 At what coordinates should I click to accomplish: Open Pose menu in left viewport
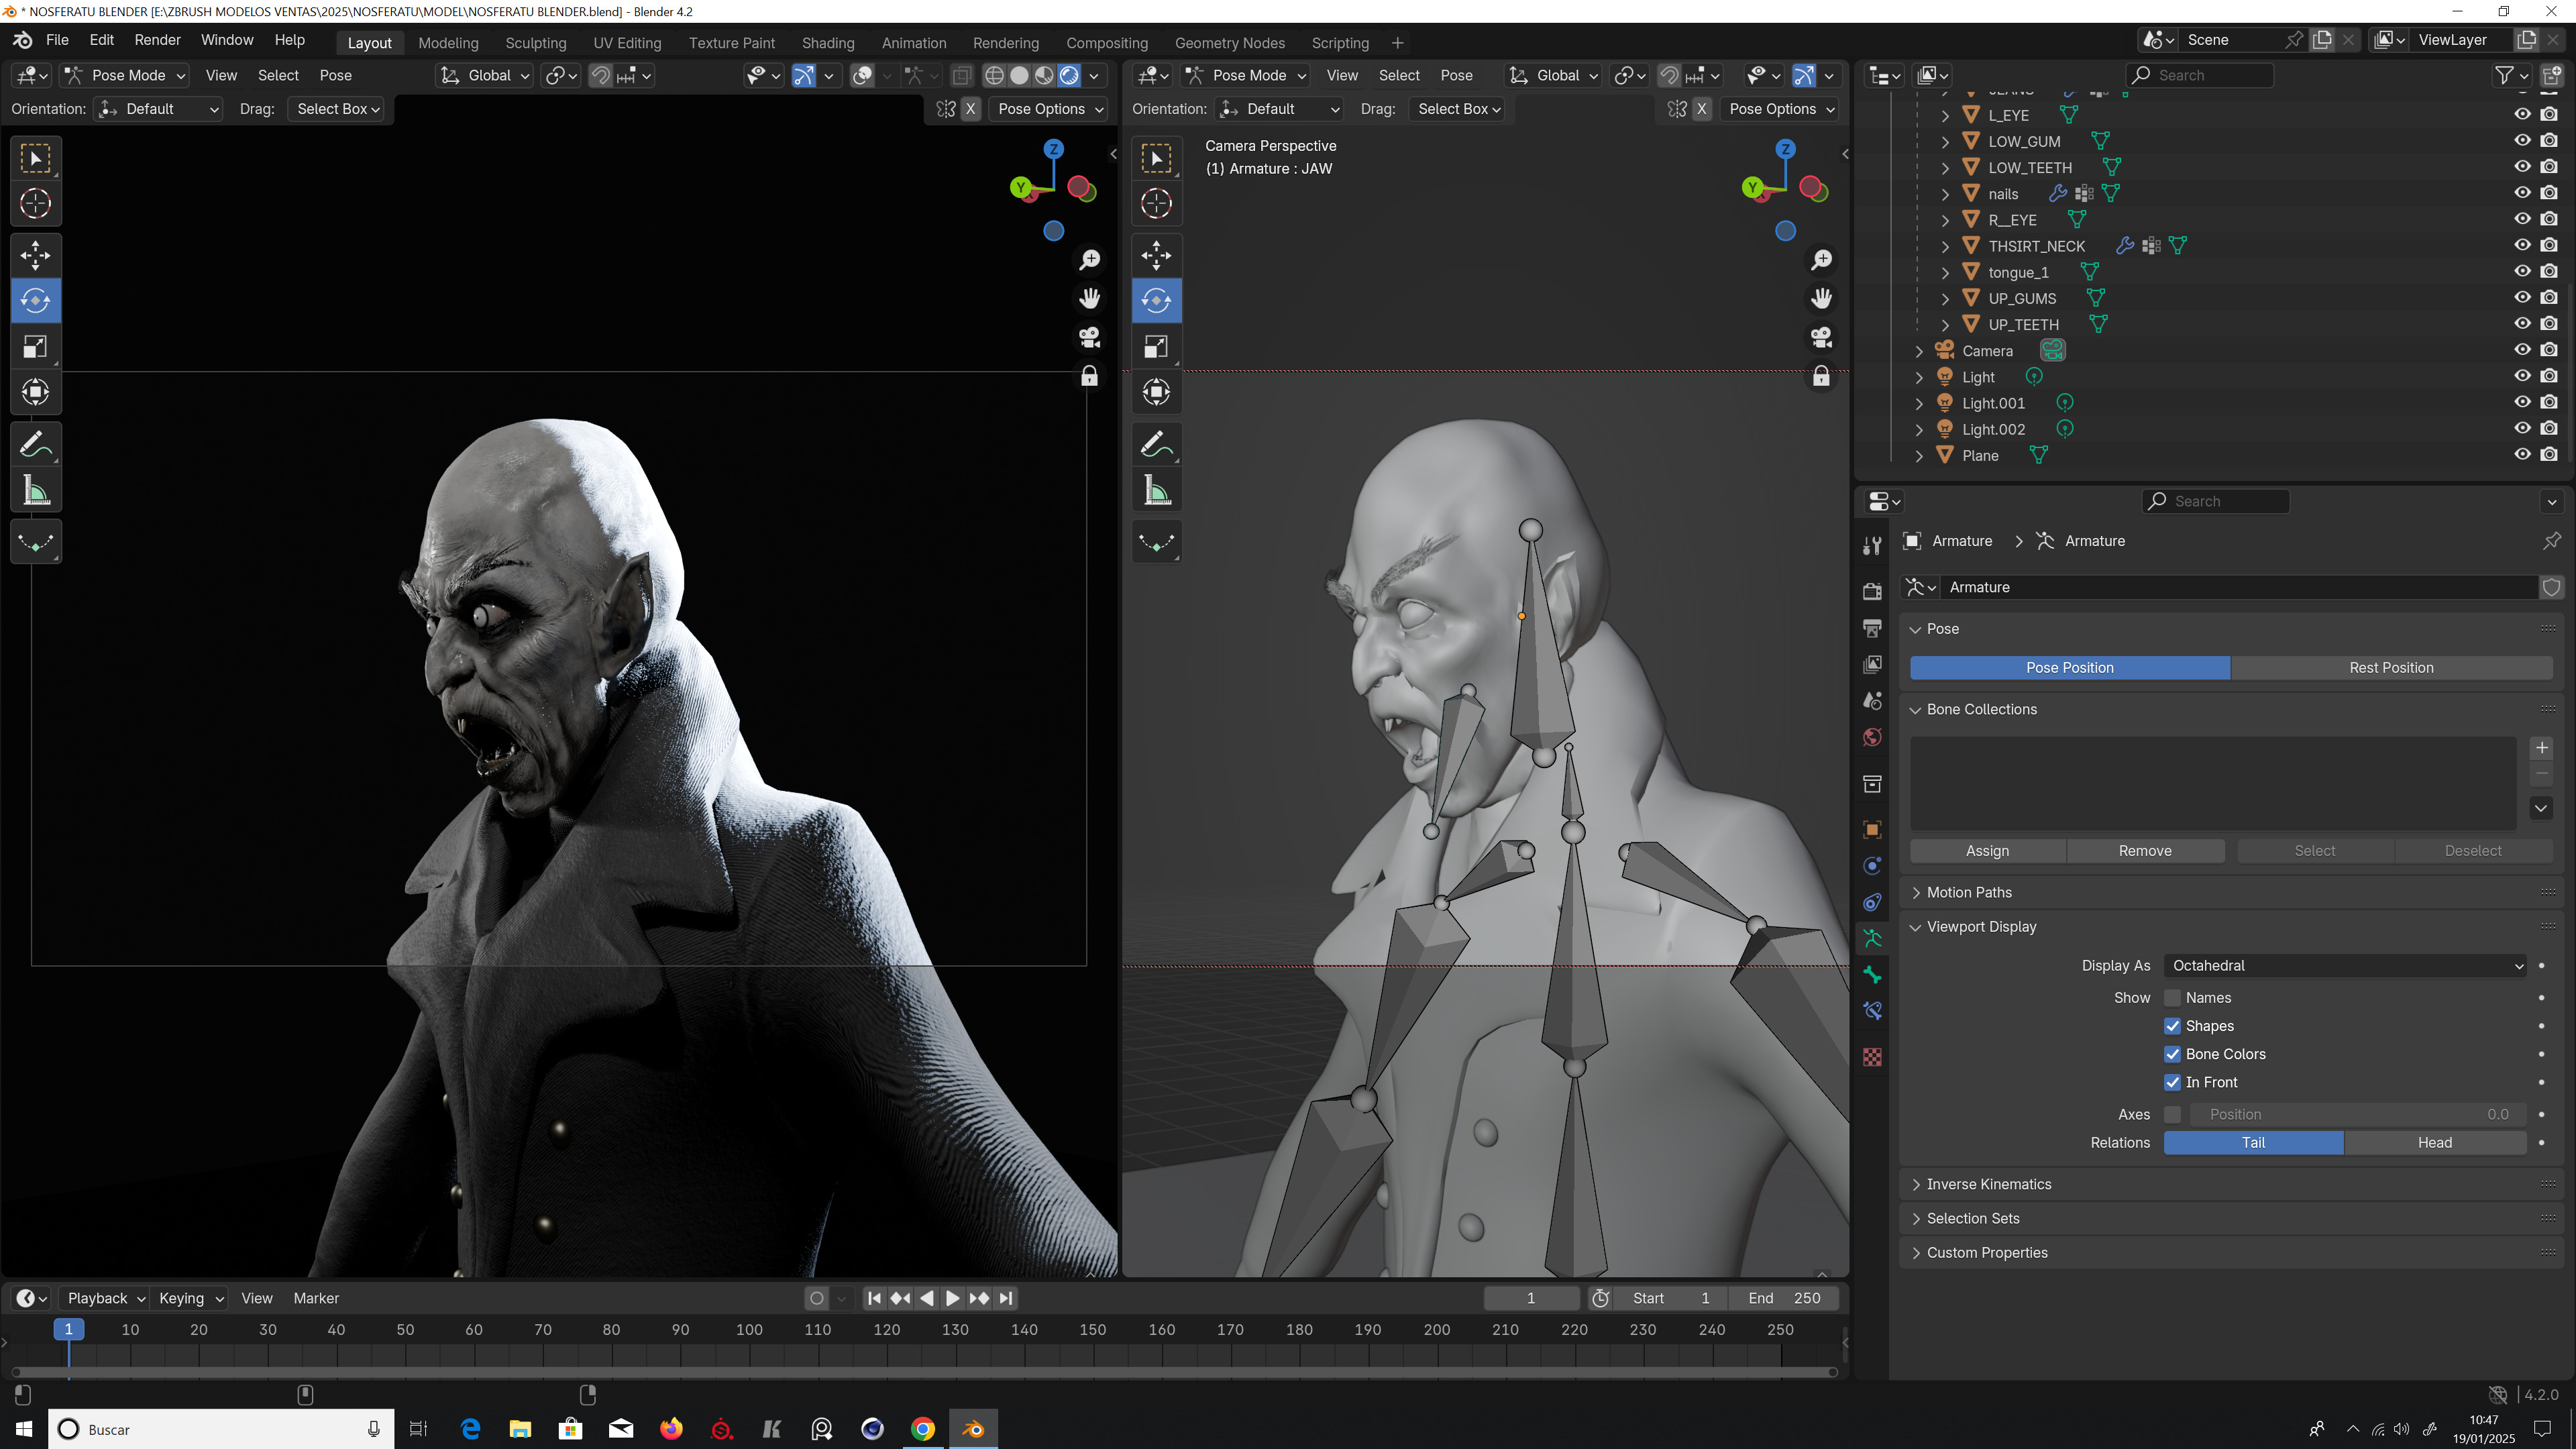click(x=335, y=75)
